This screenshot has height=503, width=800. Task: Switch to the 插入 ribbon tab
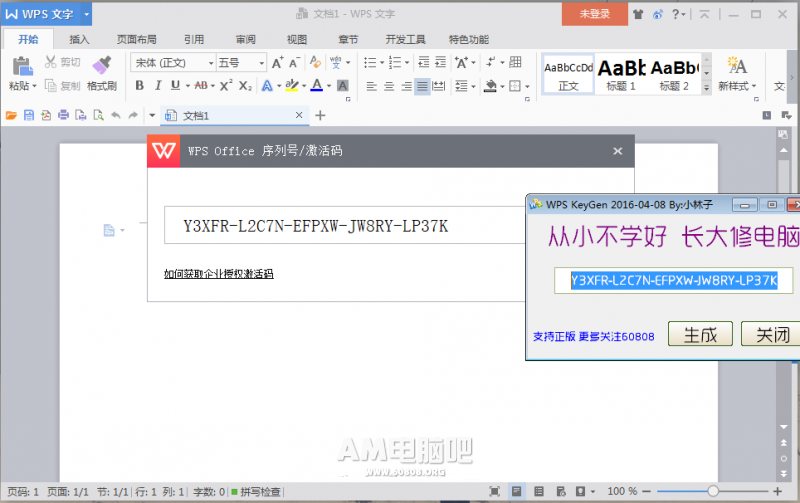coord(79,39)
